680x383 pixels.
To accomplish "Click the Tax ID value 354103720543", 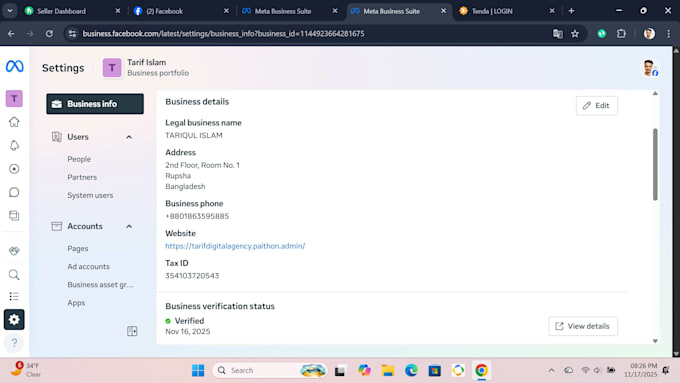I will (192, 276).
